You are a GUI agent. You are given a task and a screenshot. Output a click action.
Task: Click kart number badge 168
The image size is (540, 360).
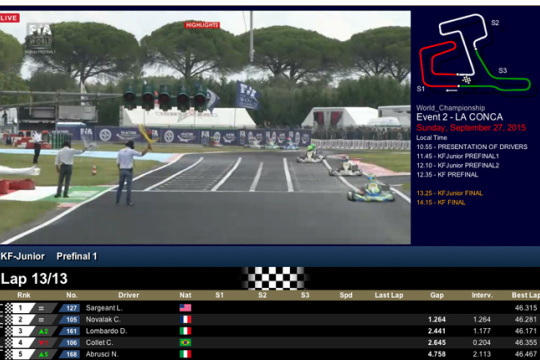(70, 354)
